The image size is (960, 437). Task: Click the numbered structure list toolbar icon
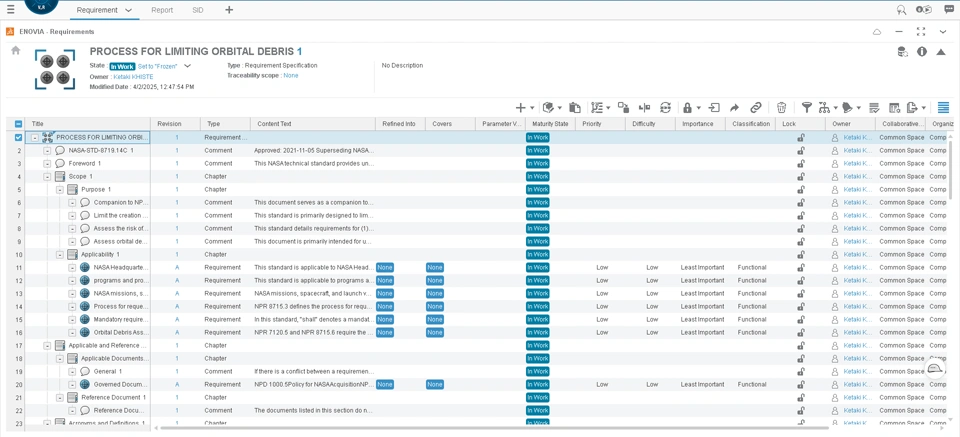pos(598,108)
